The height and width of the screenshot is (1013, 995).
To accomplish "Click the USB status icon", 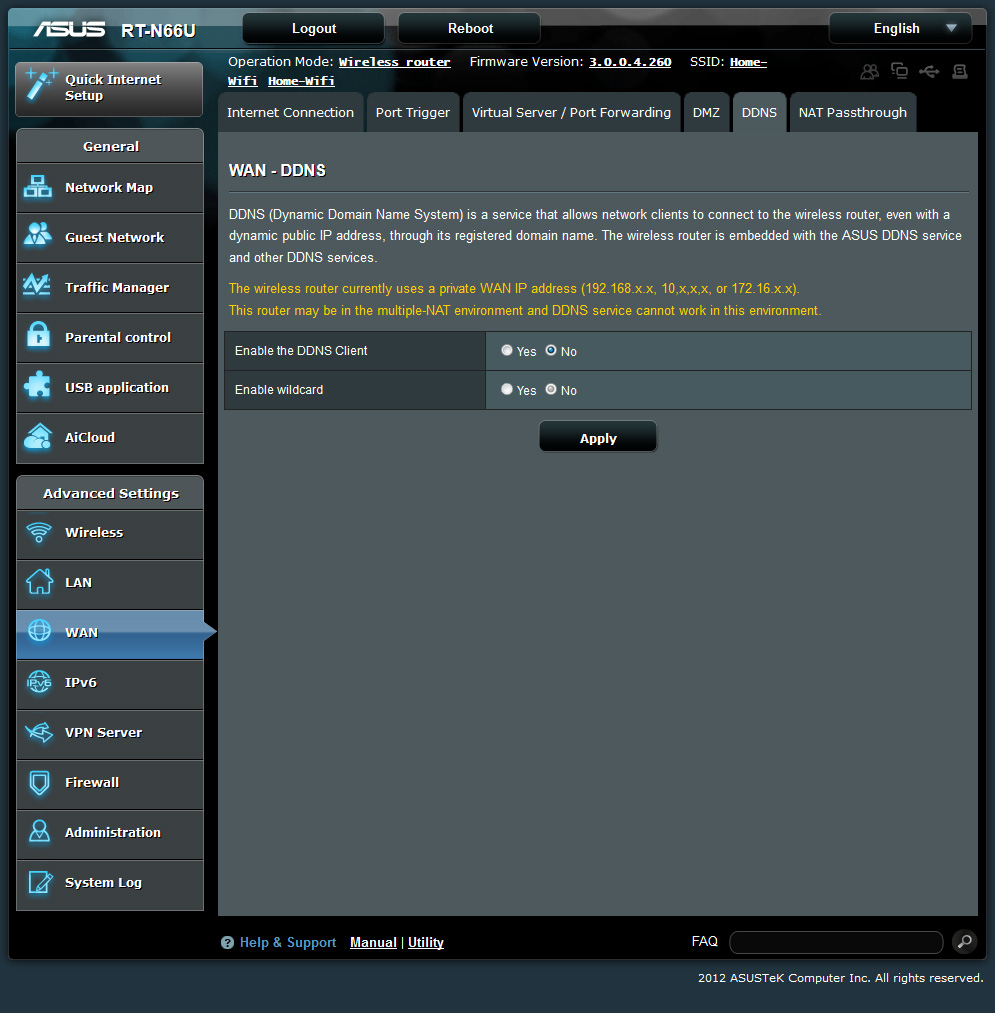I will click(929, 71).
